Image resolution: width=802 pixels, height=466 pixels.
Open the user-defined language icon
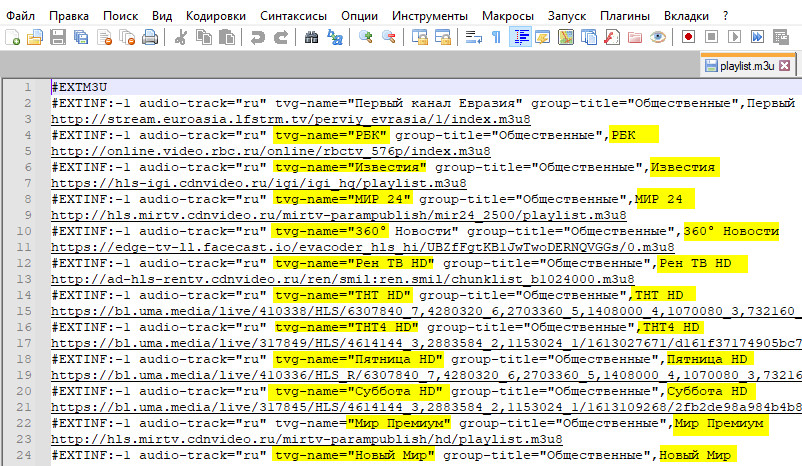[x=543, y=37]
